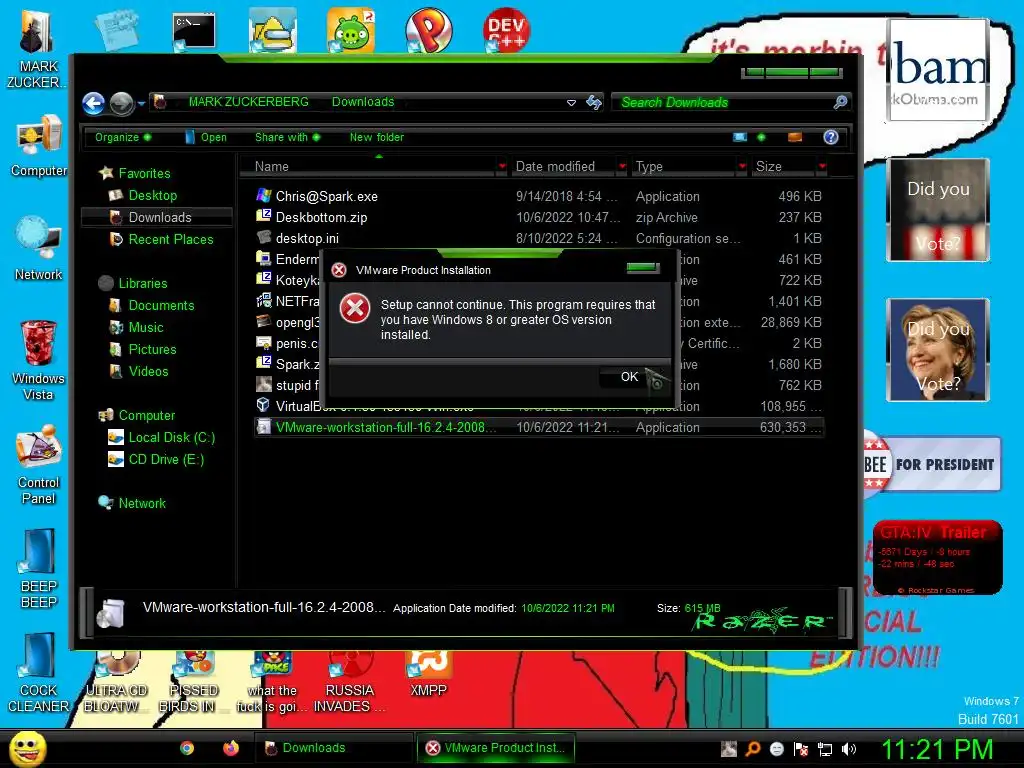
Task: Switch to Downloads taskbar button
Action: (333, 748)
